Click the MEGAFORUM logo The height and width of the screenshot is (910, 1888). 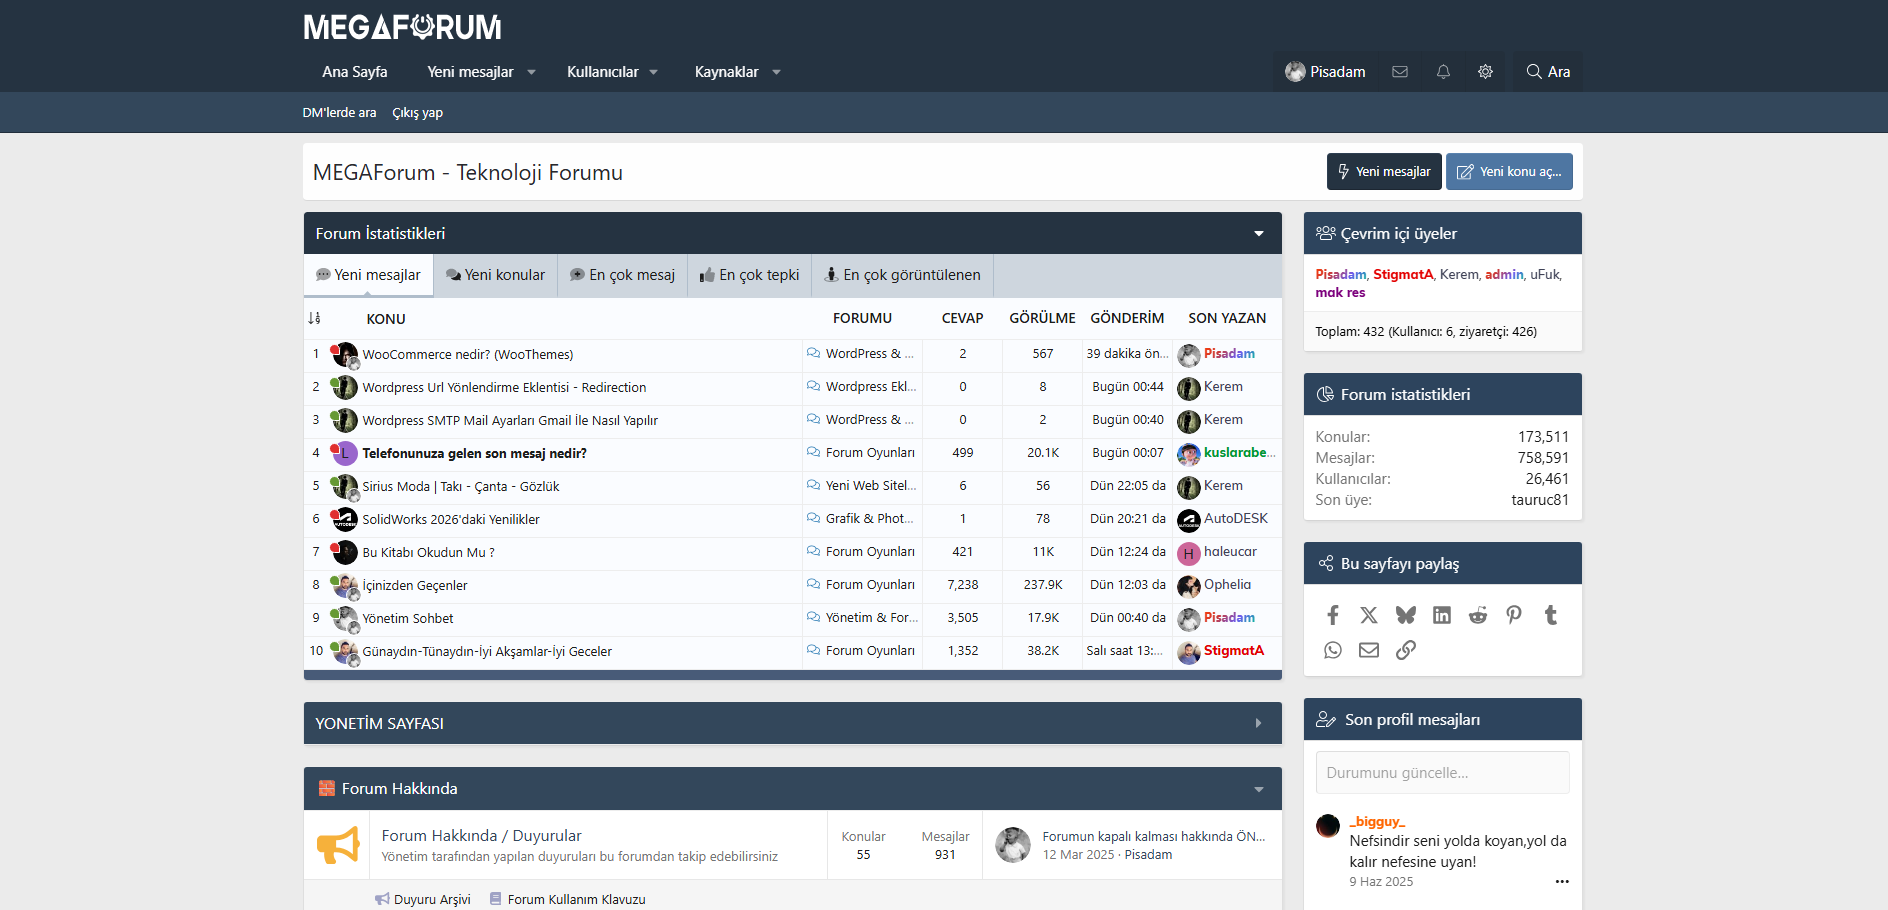pos(402,27)
